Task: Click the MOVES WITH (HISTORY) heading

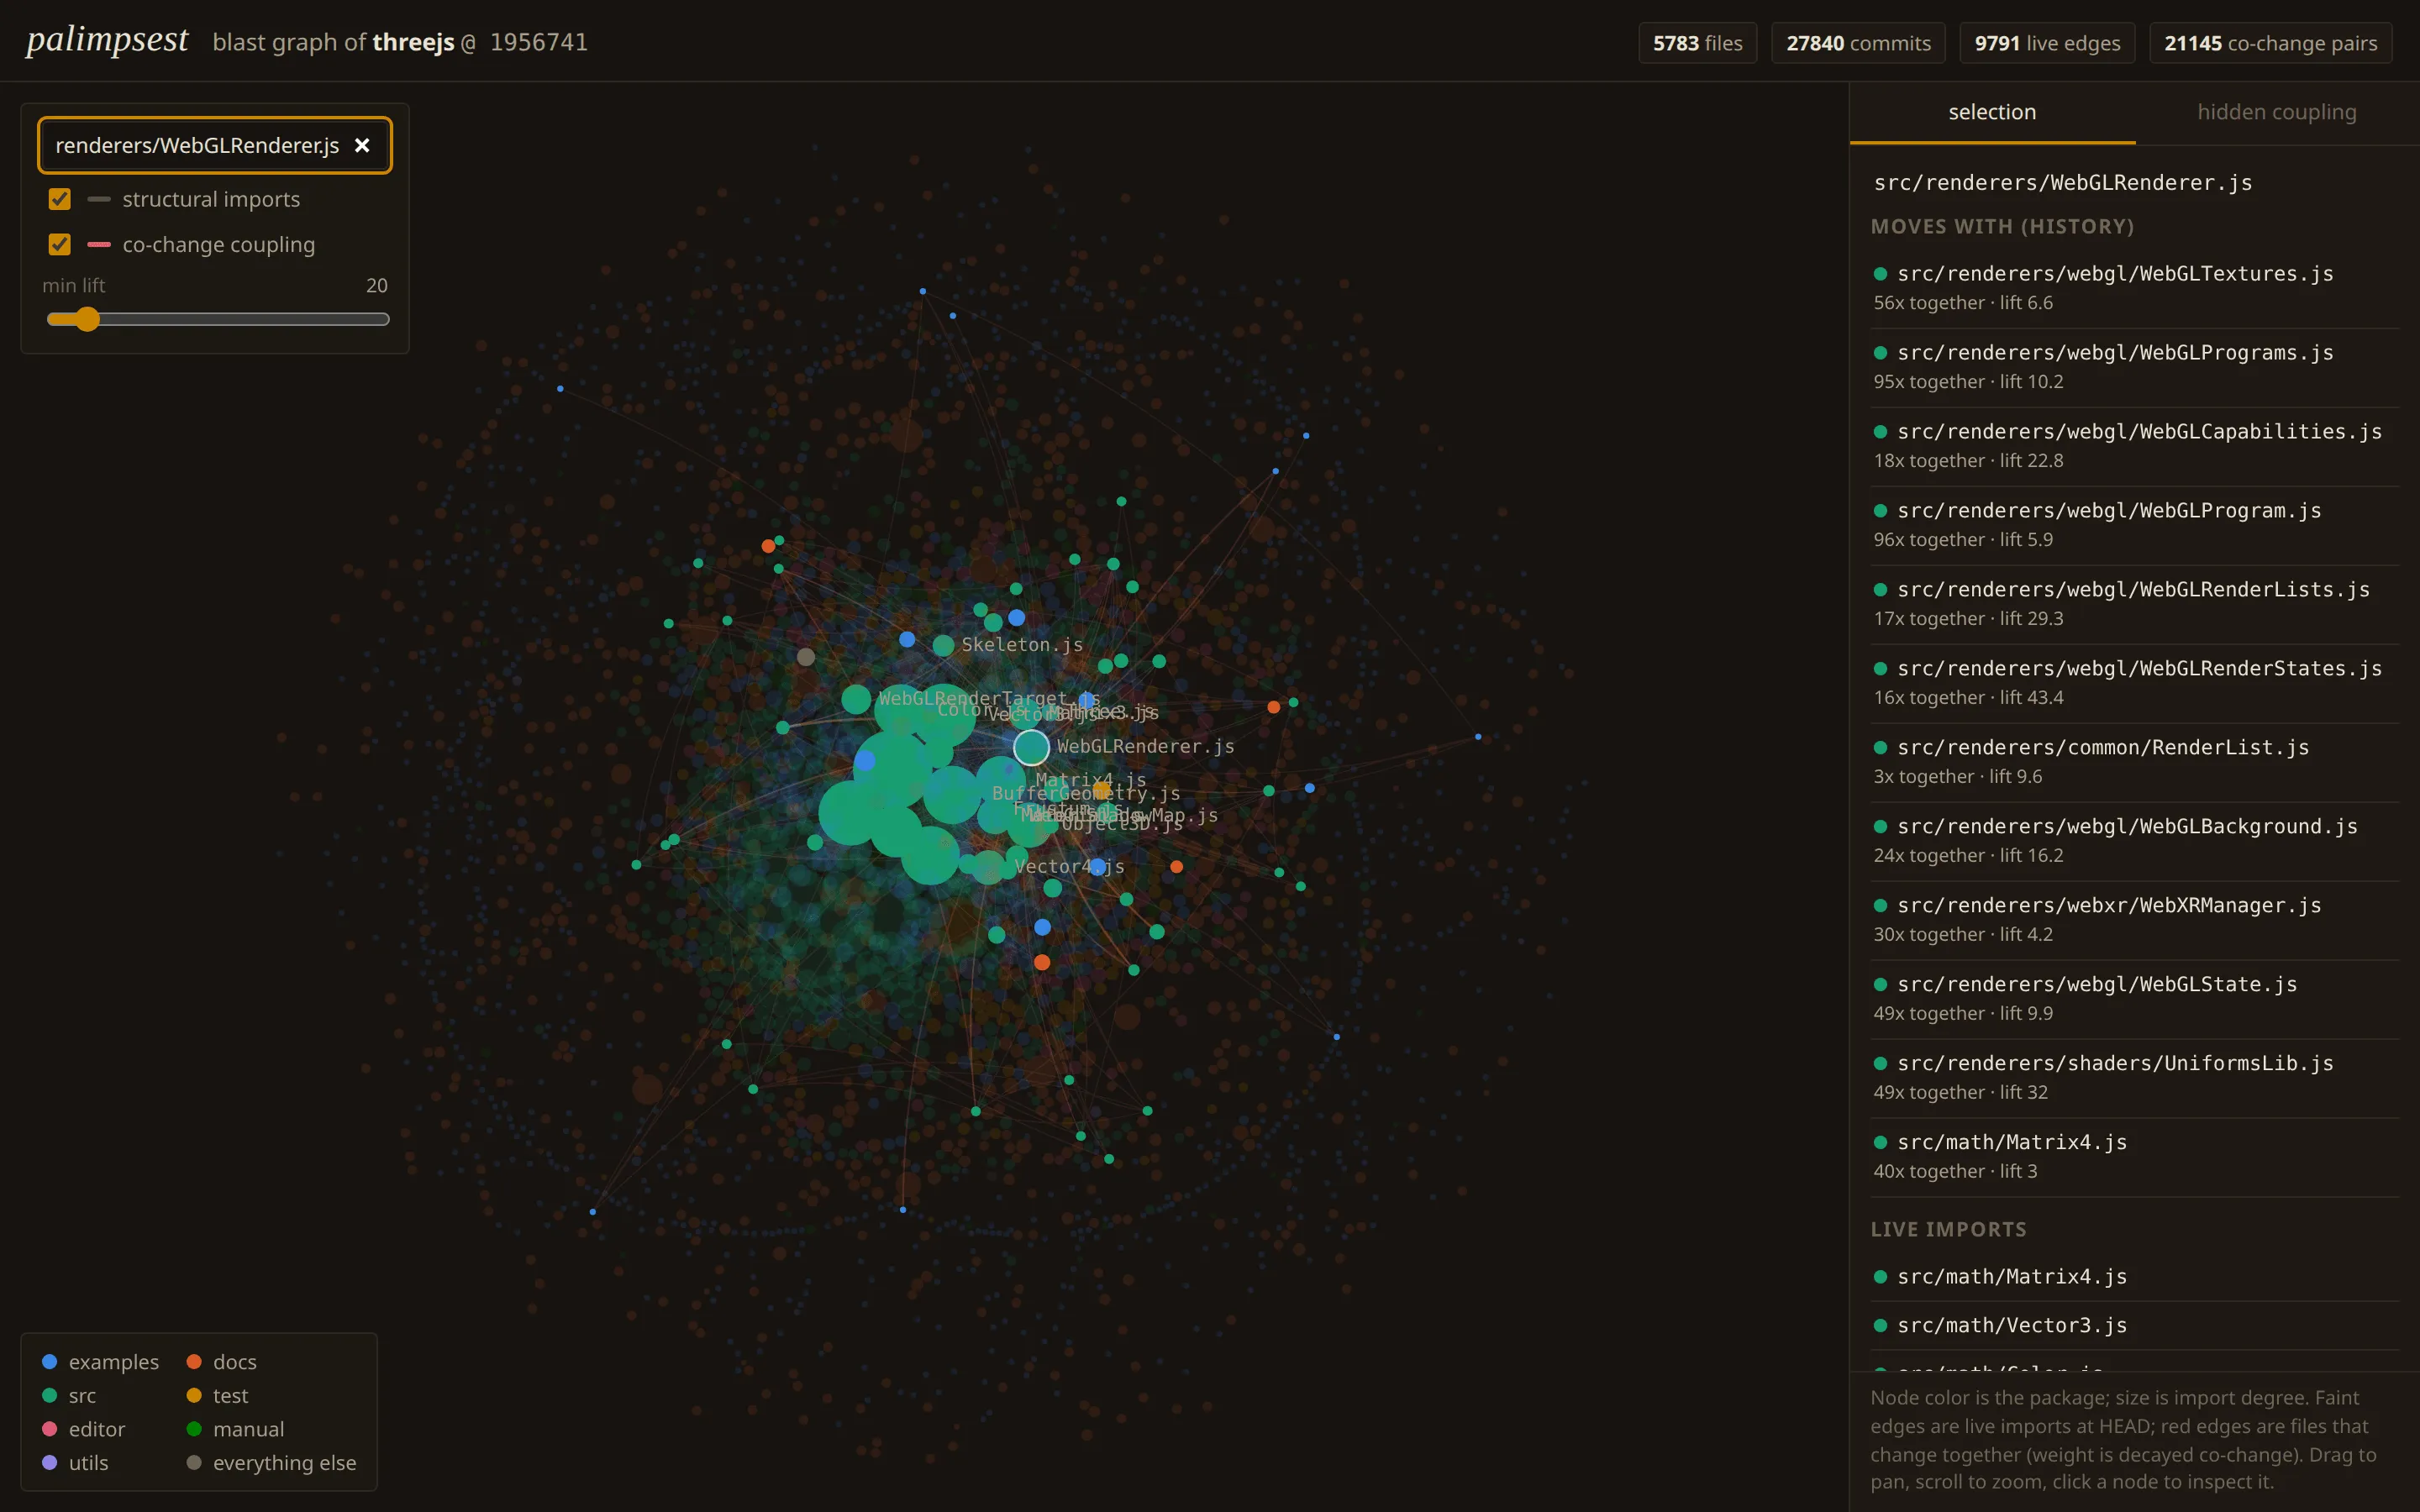Action: (2002, 227)
